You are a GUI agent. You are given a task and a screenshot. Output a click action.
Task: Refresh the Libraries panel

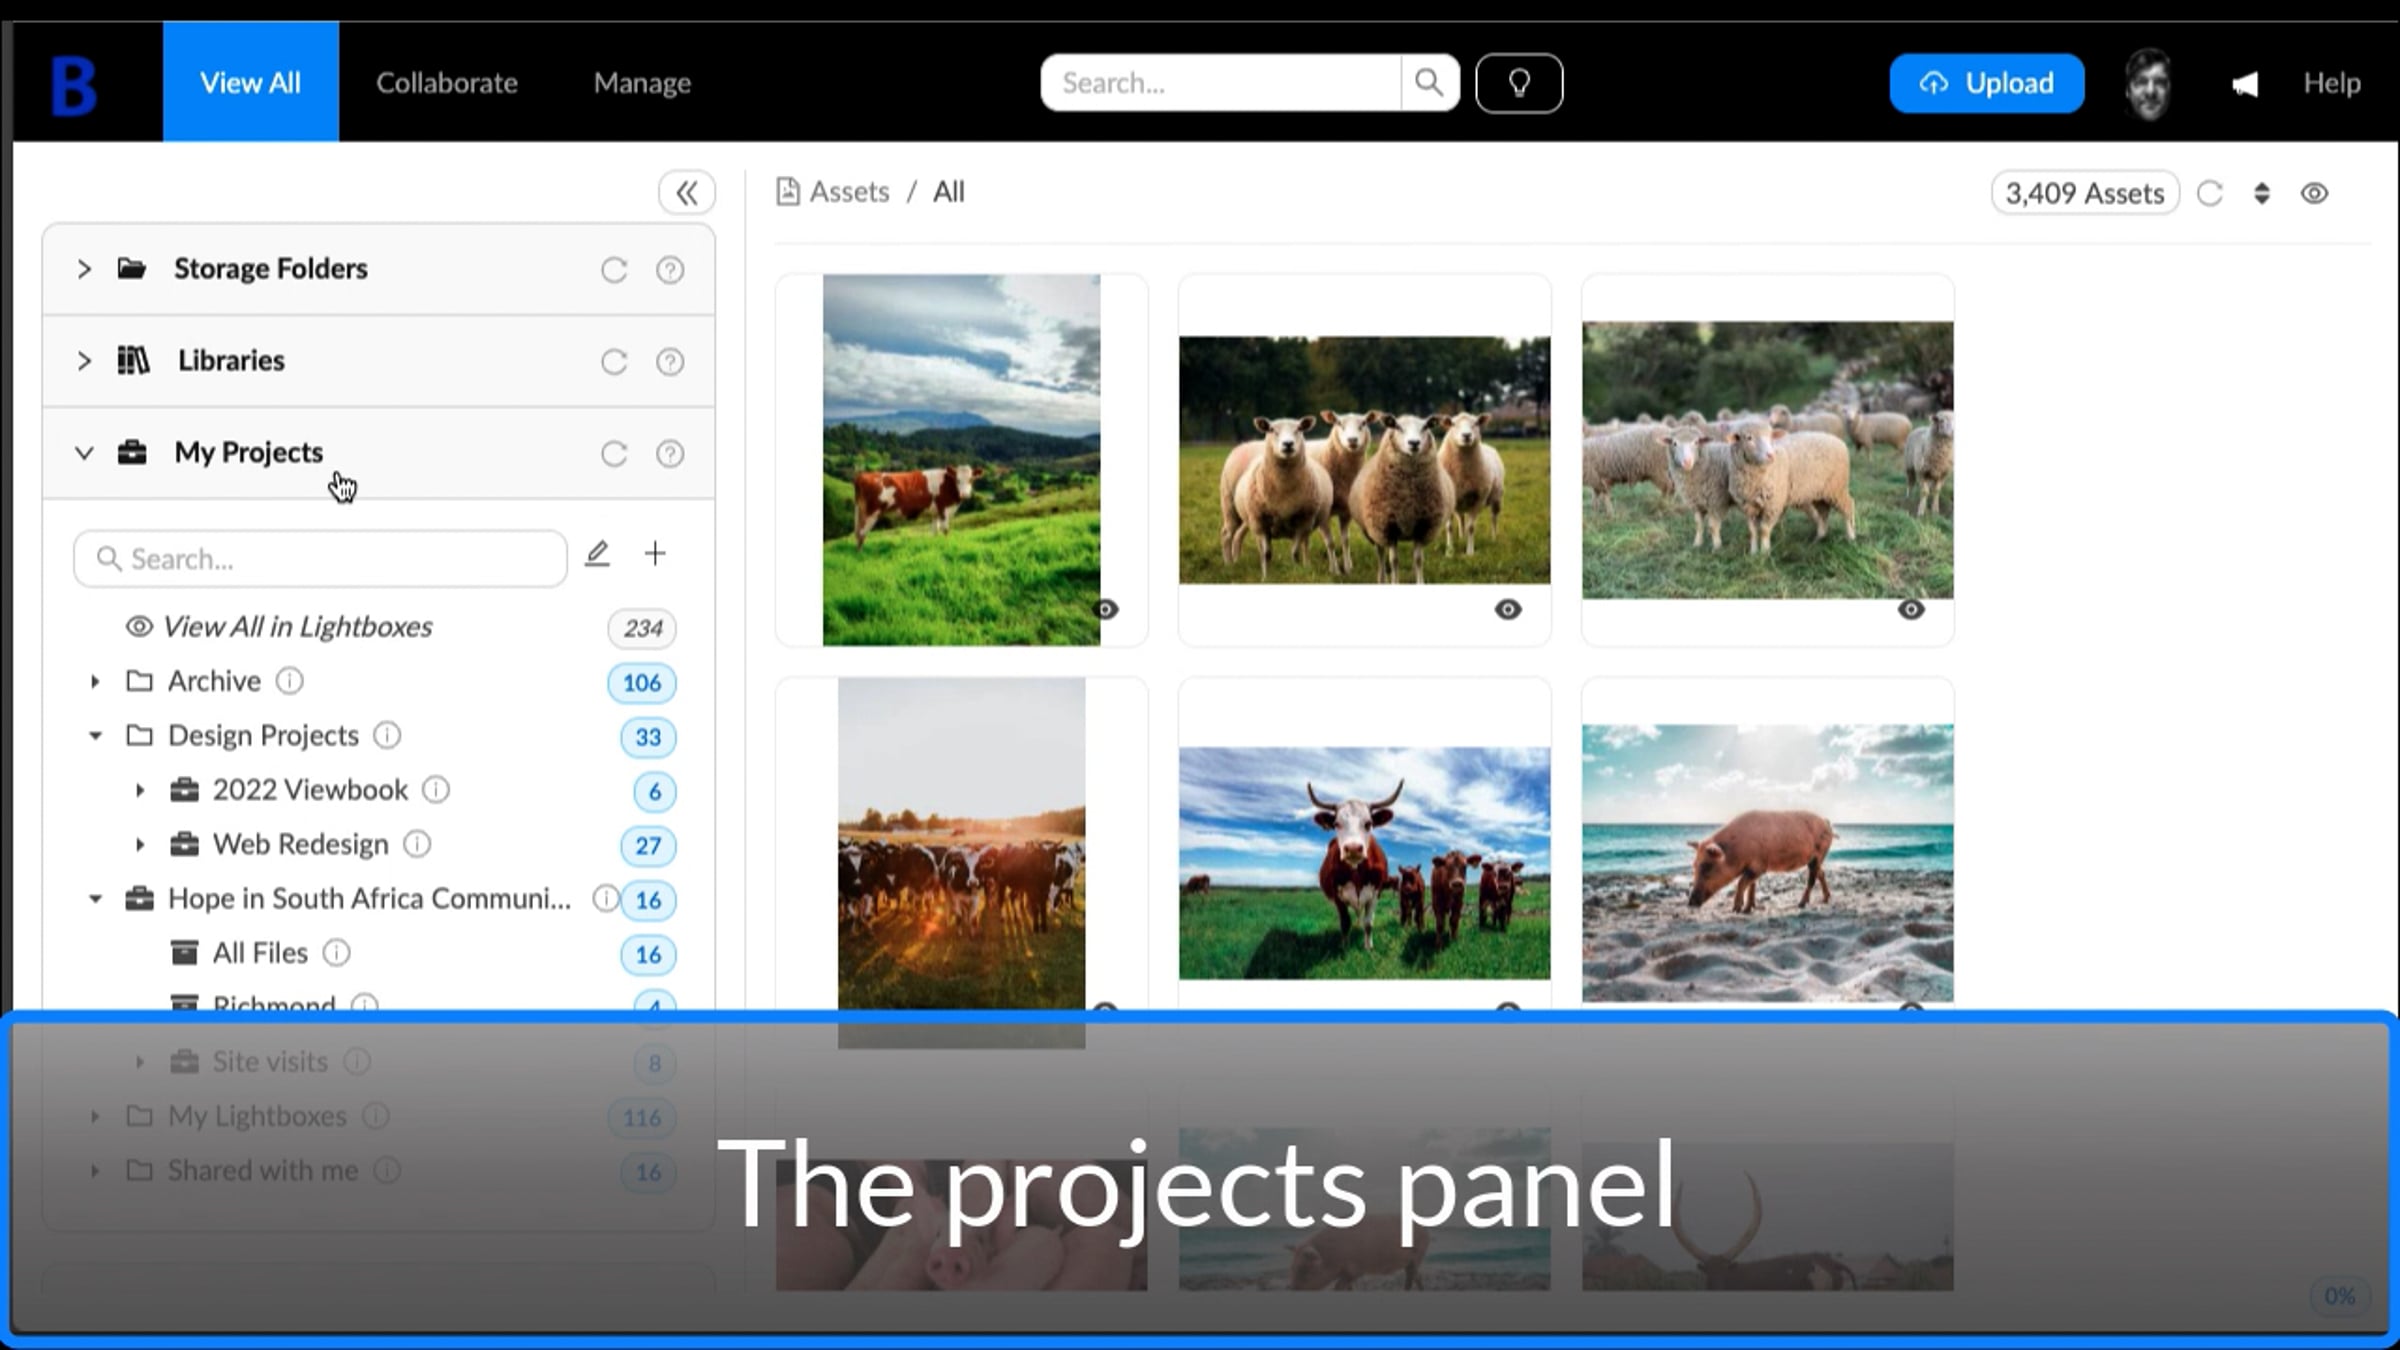[614, 362]
